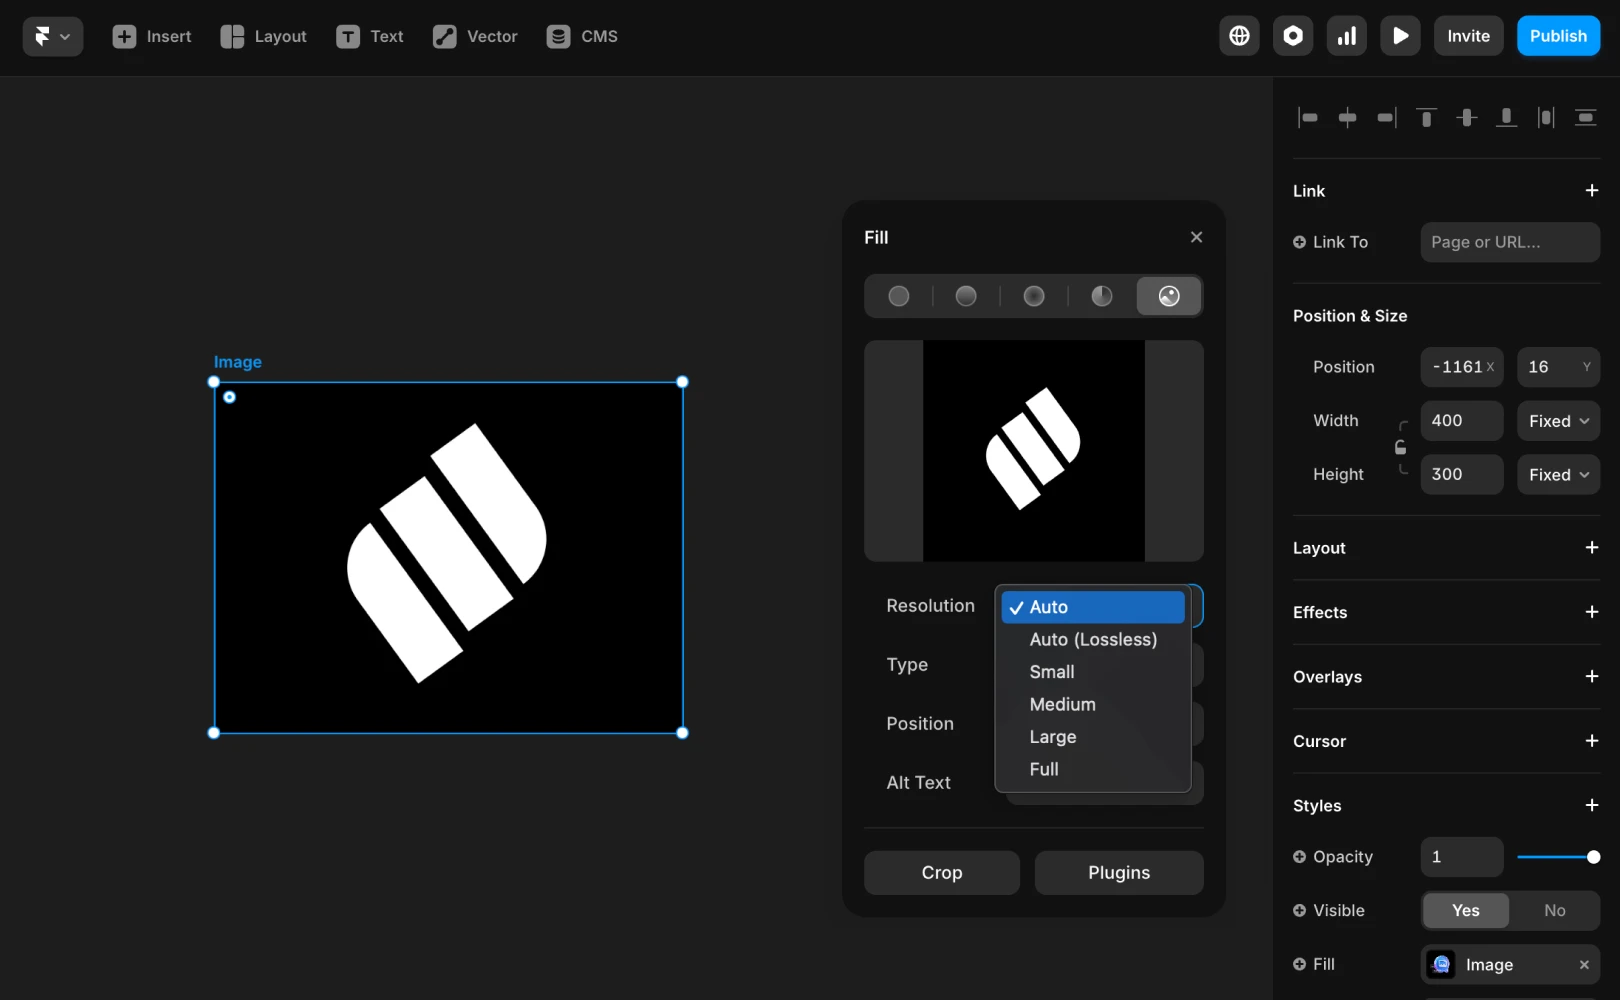Align selection to top edge
The width and height of the screenshot is (1620, 1000).
(x=1427, y=118)
